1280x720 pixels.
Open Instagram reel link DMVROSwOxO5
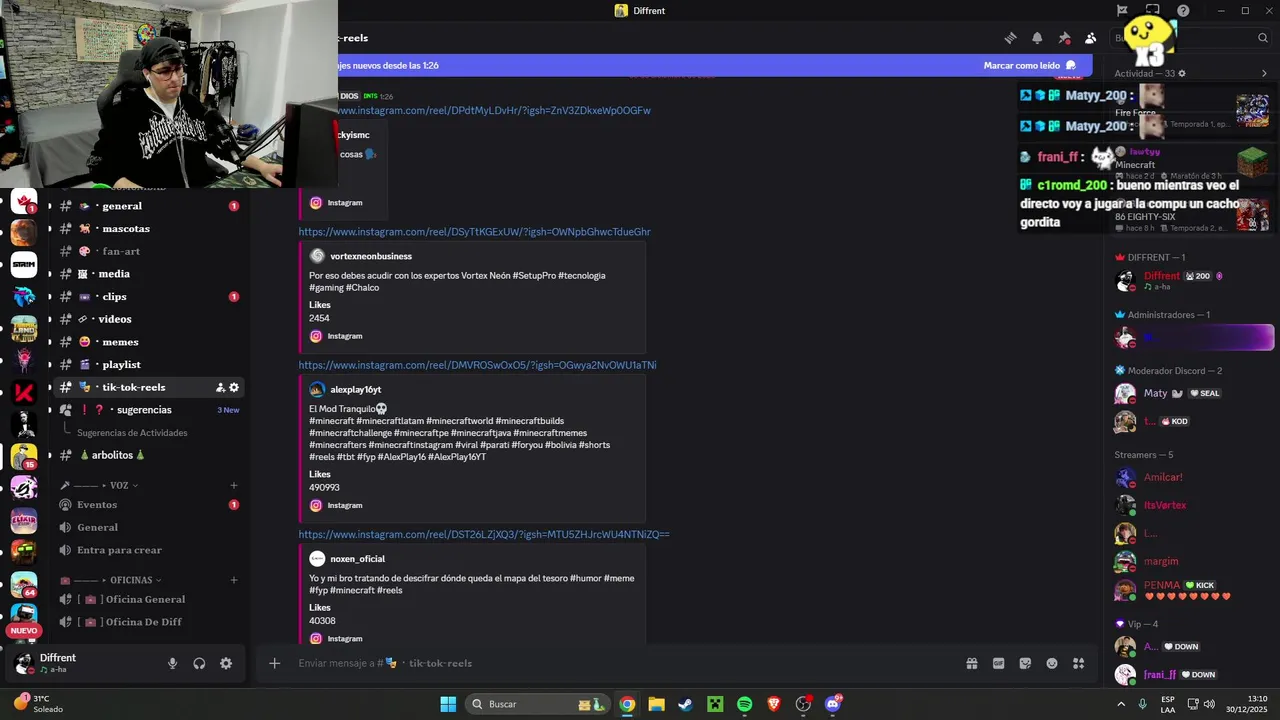pos(477,365)
